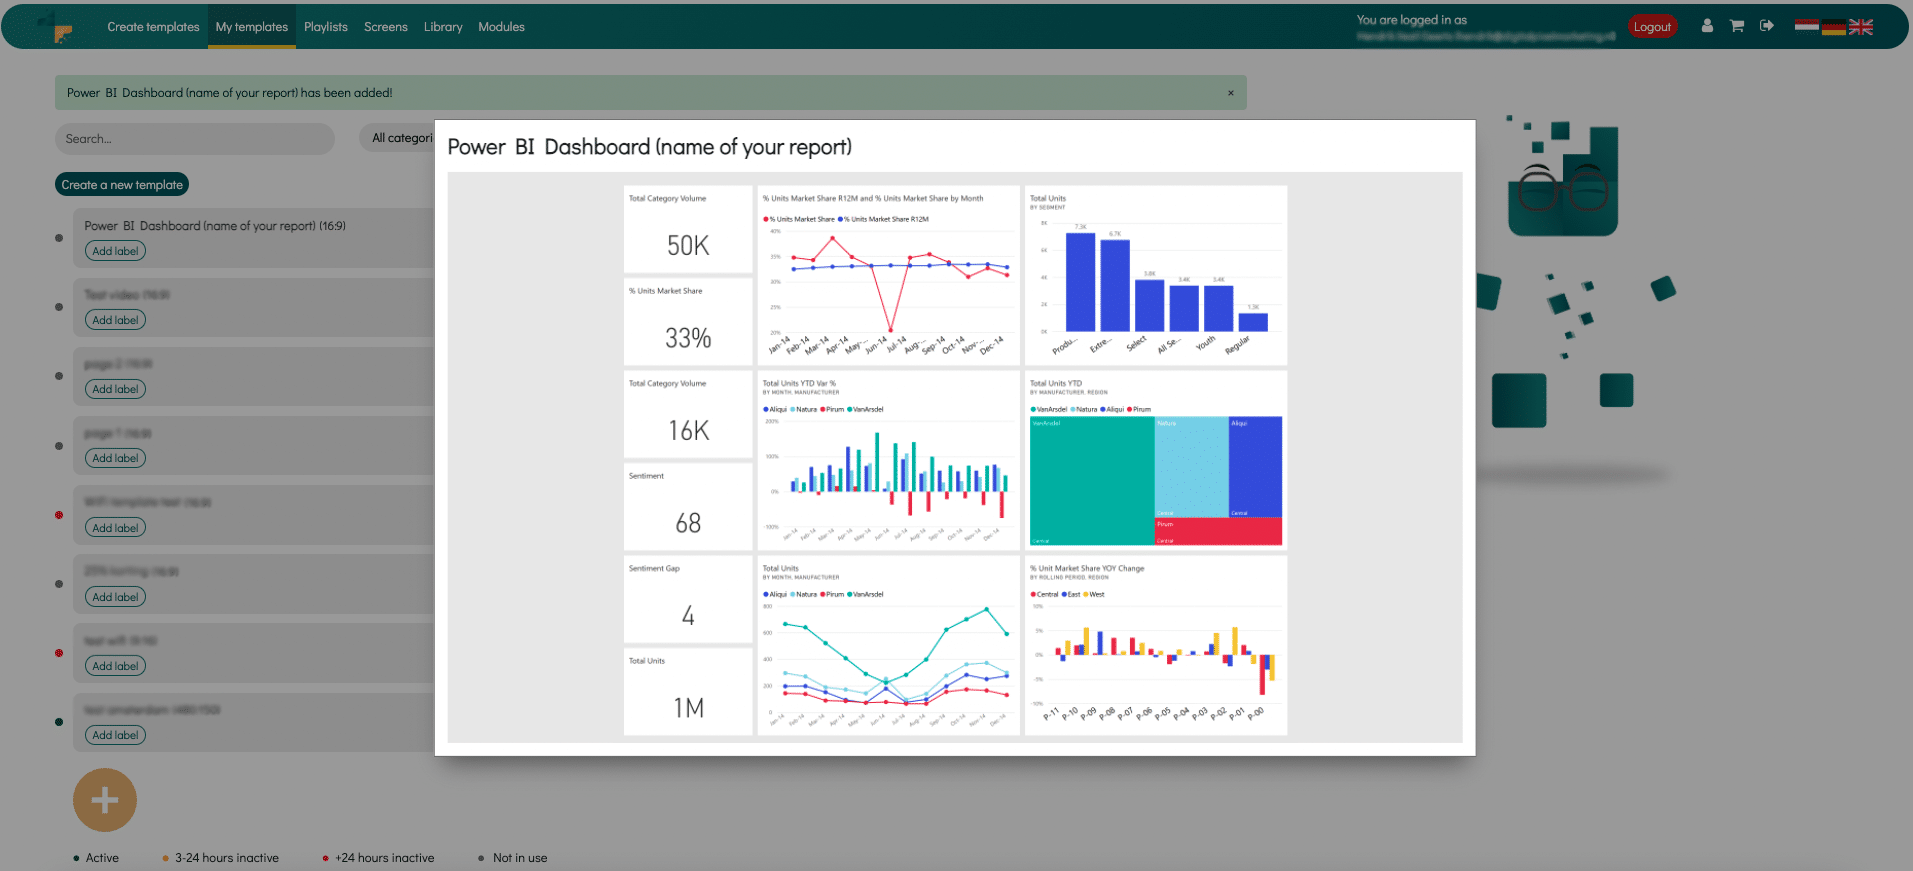Click the % Units Market Share 33% card
1913x871 pixels.
(688, 322)
